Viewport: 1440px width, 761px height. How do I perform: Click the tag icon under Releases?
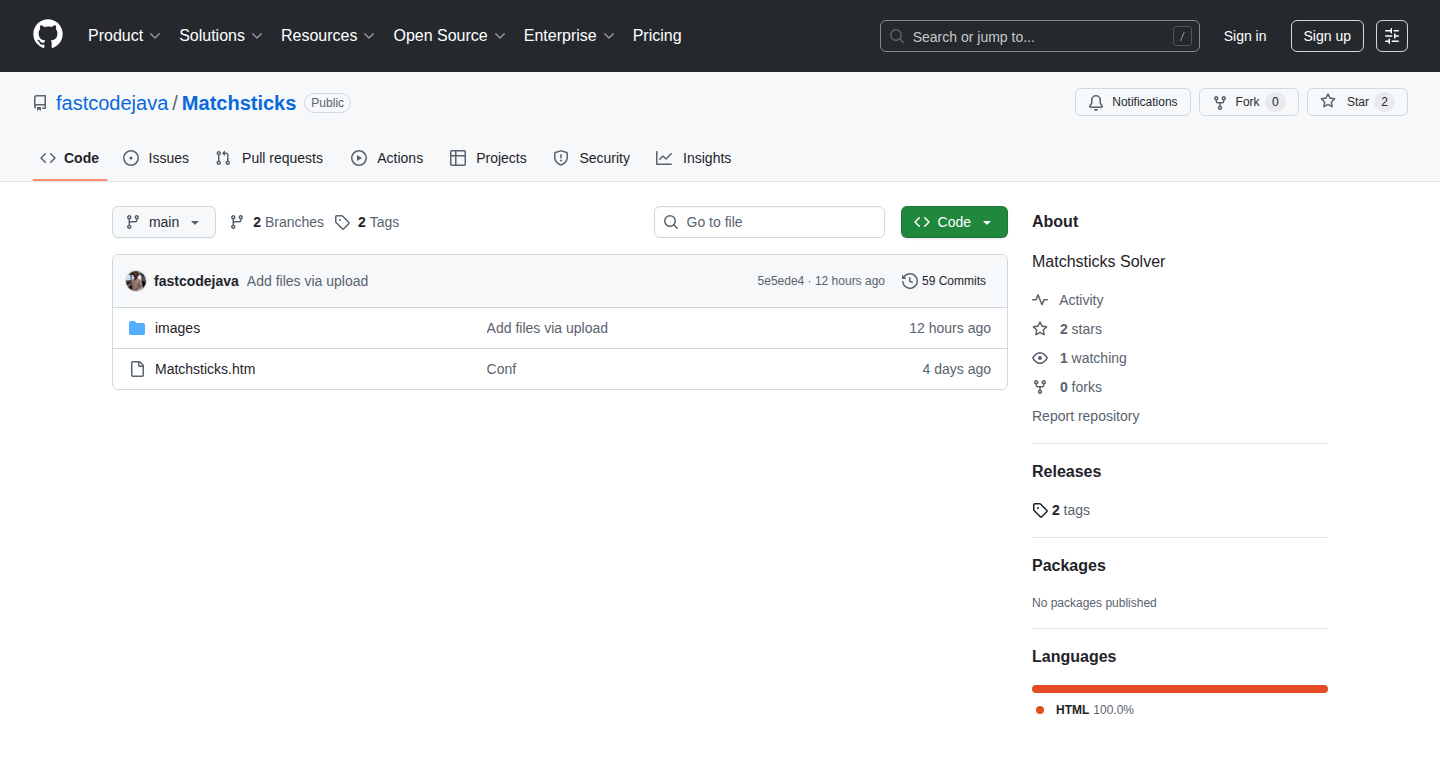(1040, 510)
